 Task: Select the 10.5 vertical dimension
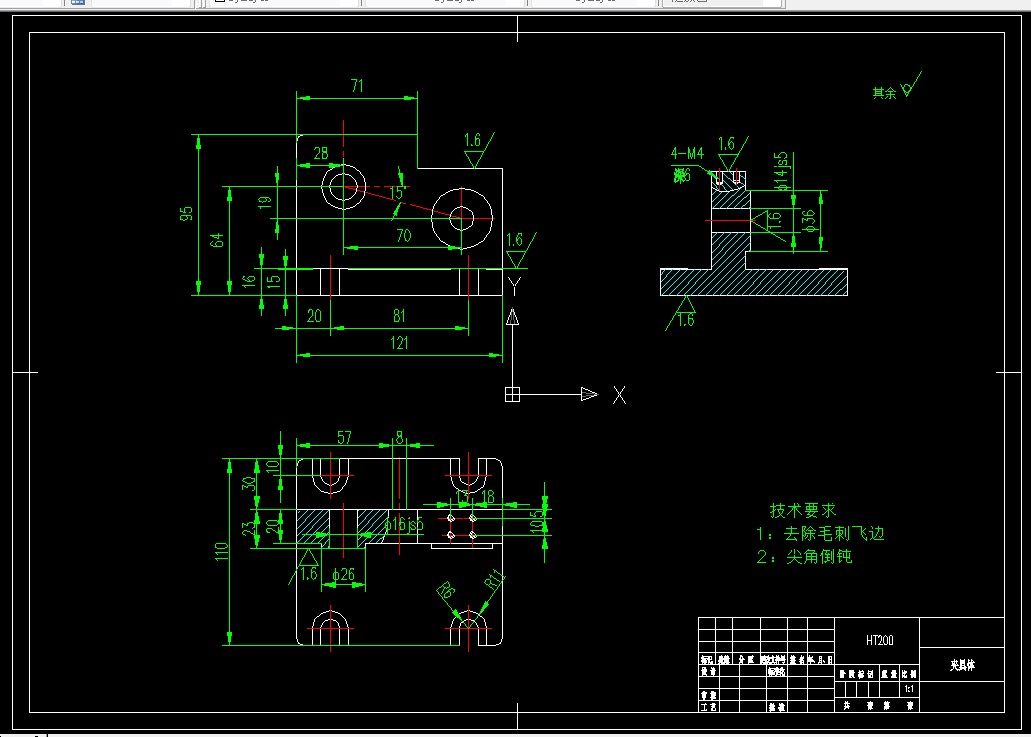(537, 521)
